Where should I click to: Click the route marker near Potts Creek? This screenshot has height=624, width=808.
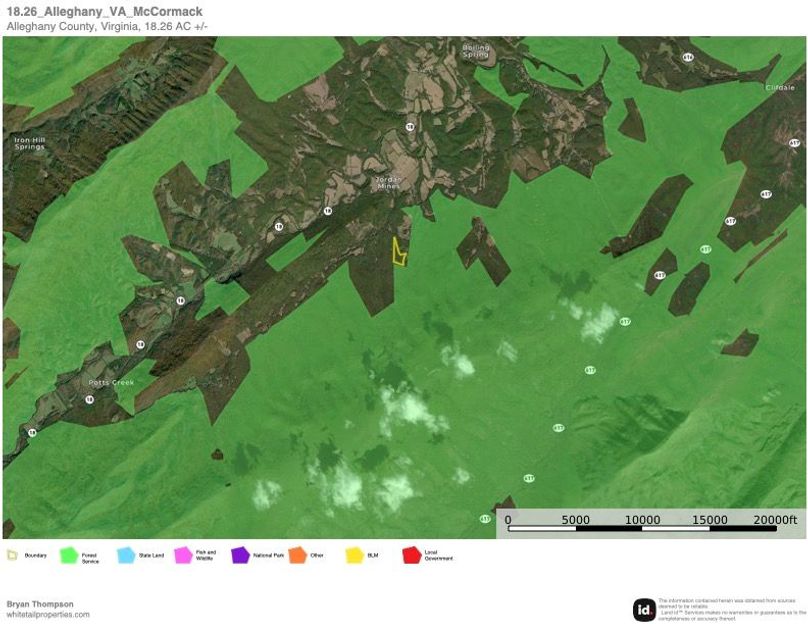click(x=90, y=400)
